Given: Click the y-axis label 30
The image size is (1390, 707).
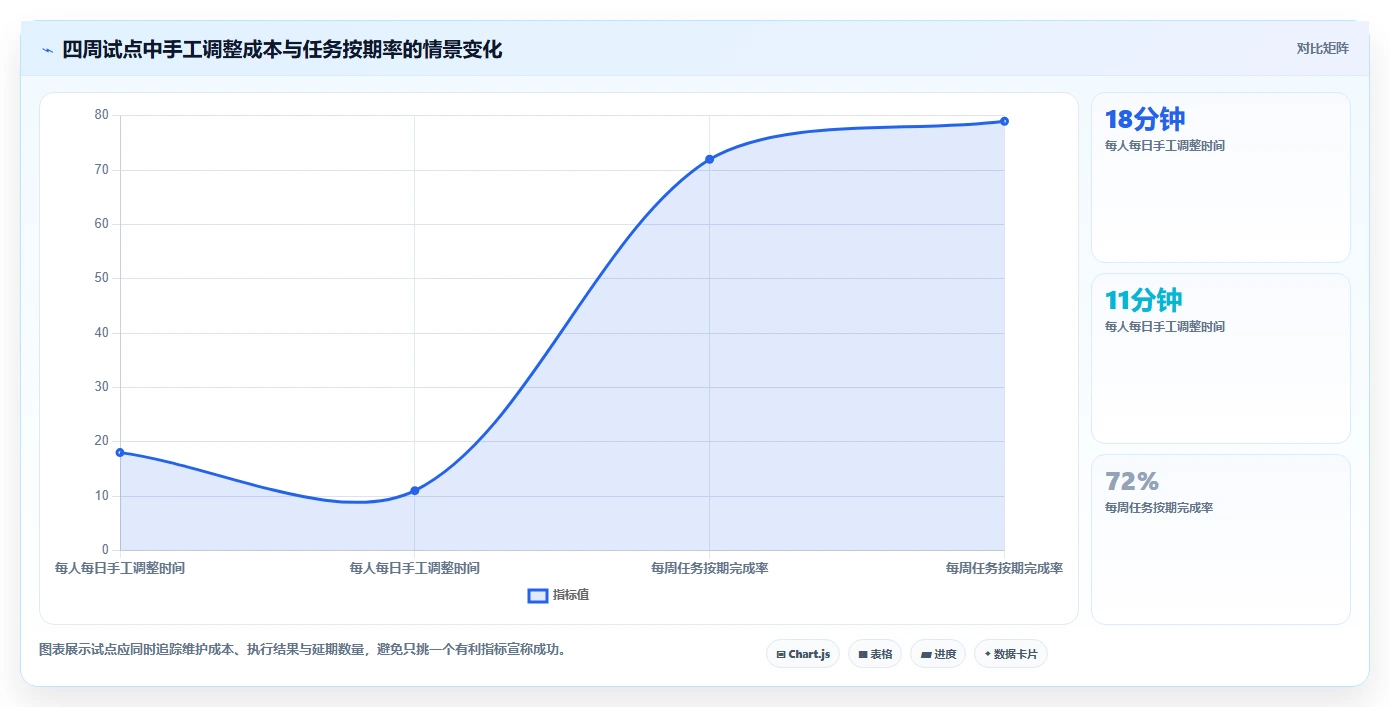Looking at the screenshot, I should pyautogui.click(x=102, y=387).
